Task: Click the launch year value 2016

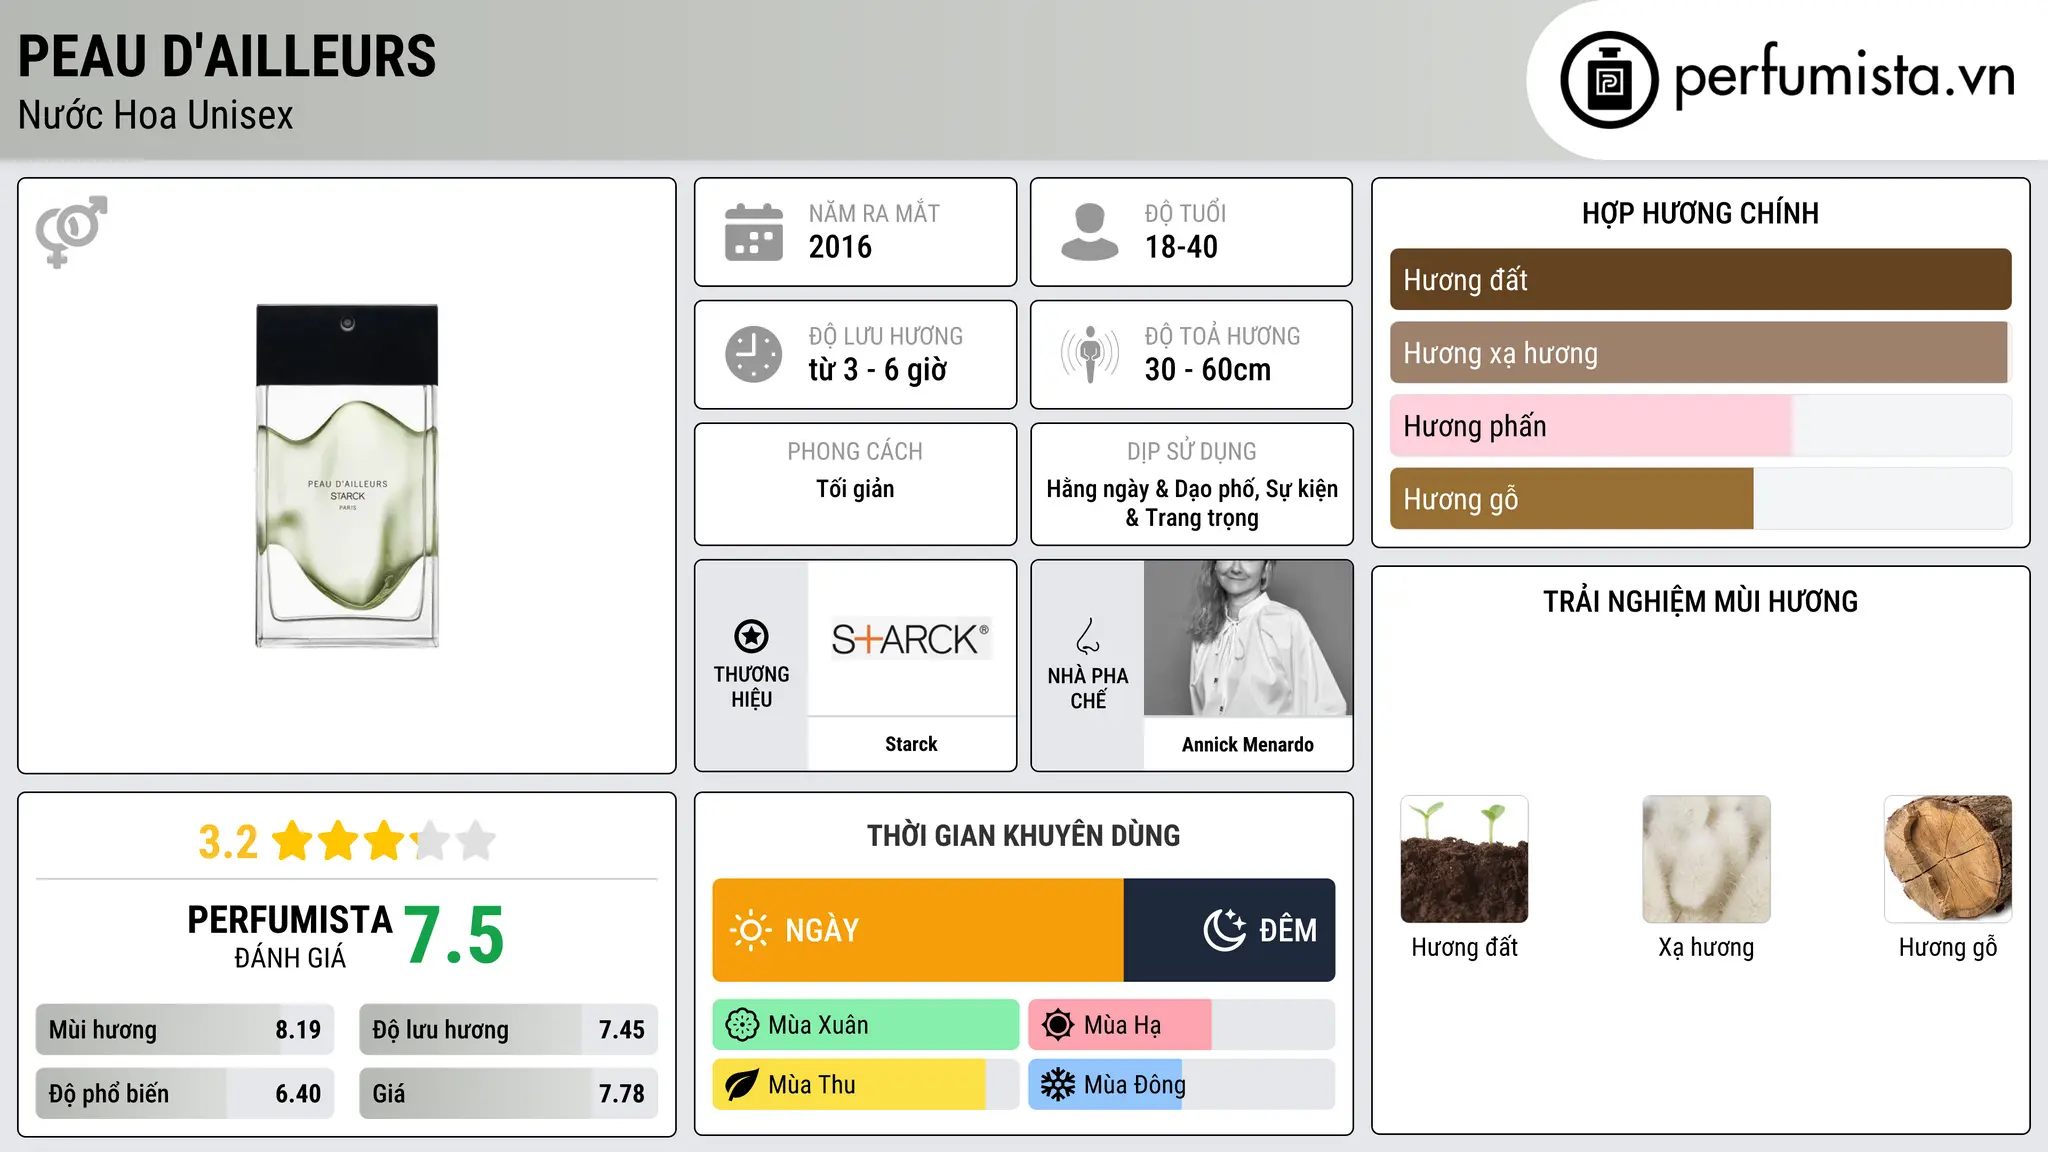Action: [840, 247]
